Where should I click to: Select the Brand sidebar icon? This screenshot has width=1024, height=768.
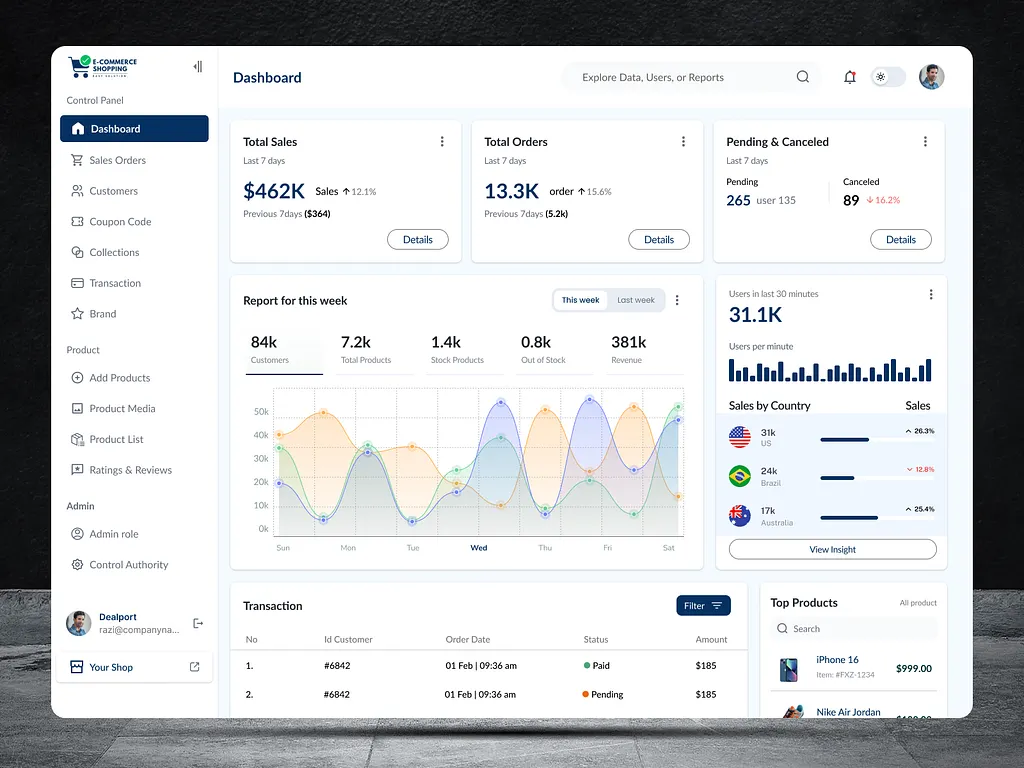coord(76,313)
